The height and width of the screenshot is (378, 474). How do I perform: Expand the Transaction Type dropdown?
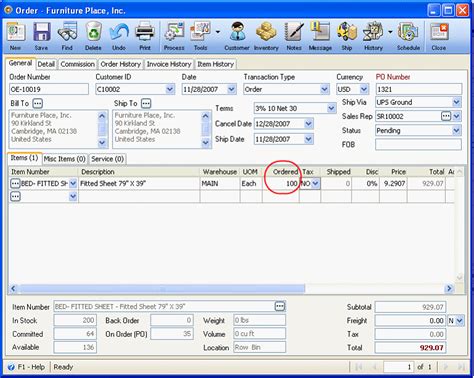[x=324, y=89]
